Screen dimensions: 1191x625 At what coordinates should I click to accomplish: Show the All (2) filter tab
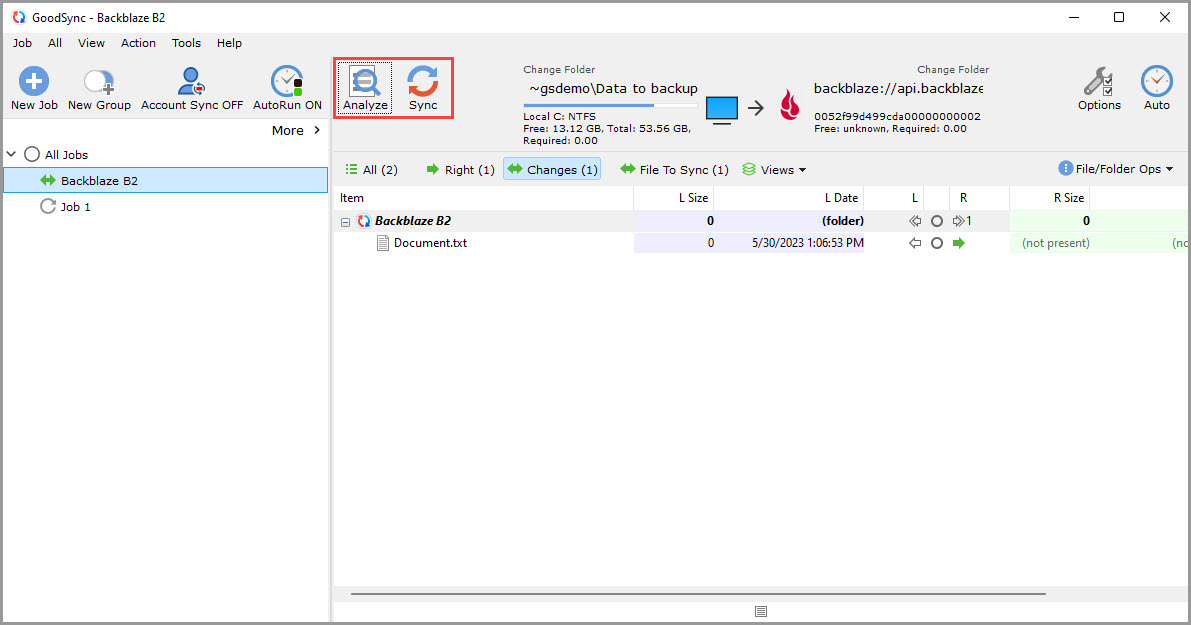pos(371,169)
